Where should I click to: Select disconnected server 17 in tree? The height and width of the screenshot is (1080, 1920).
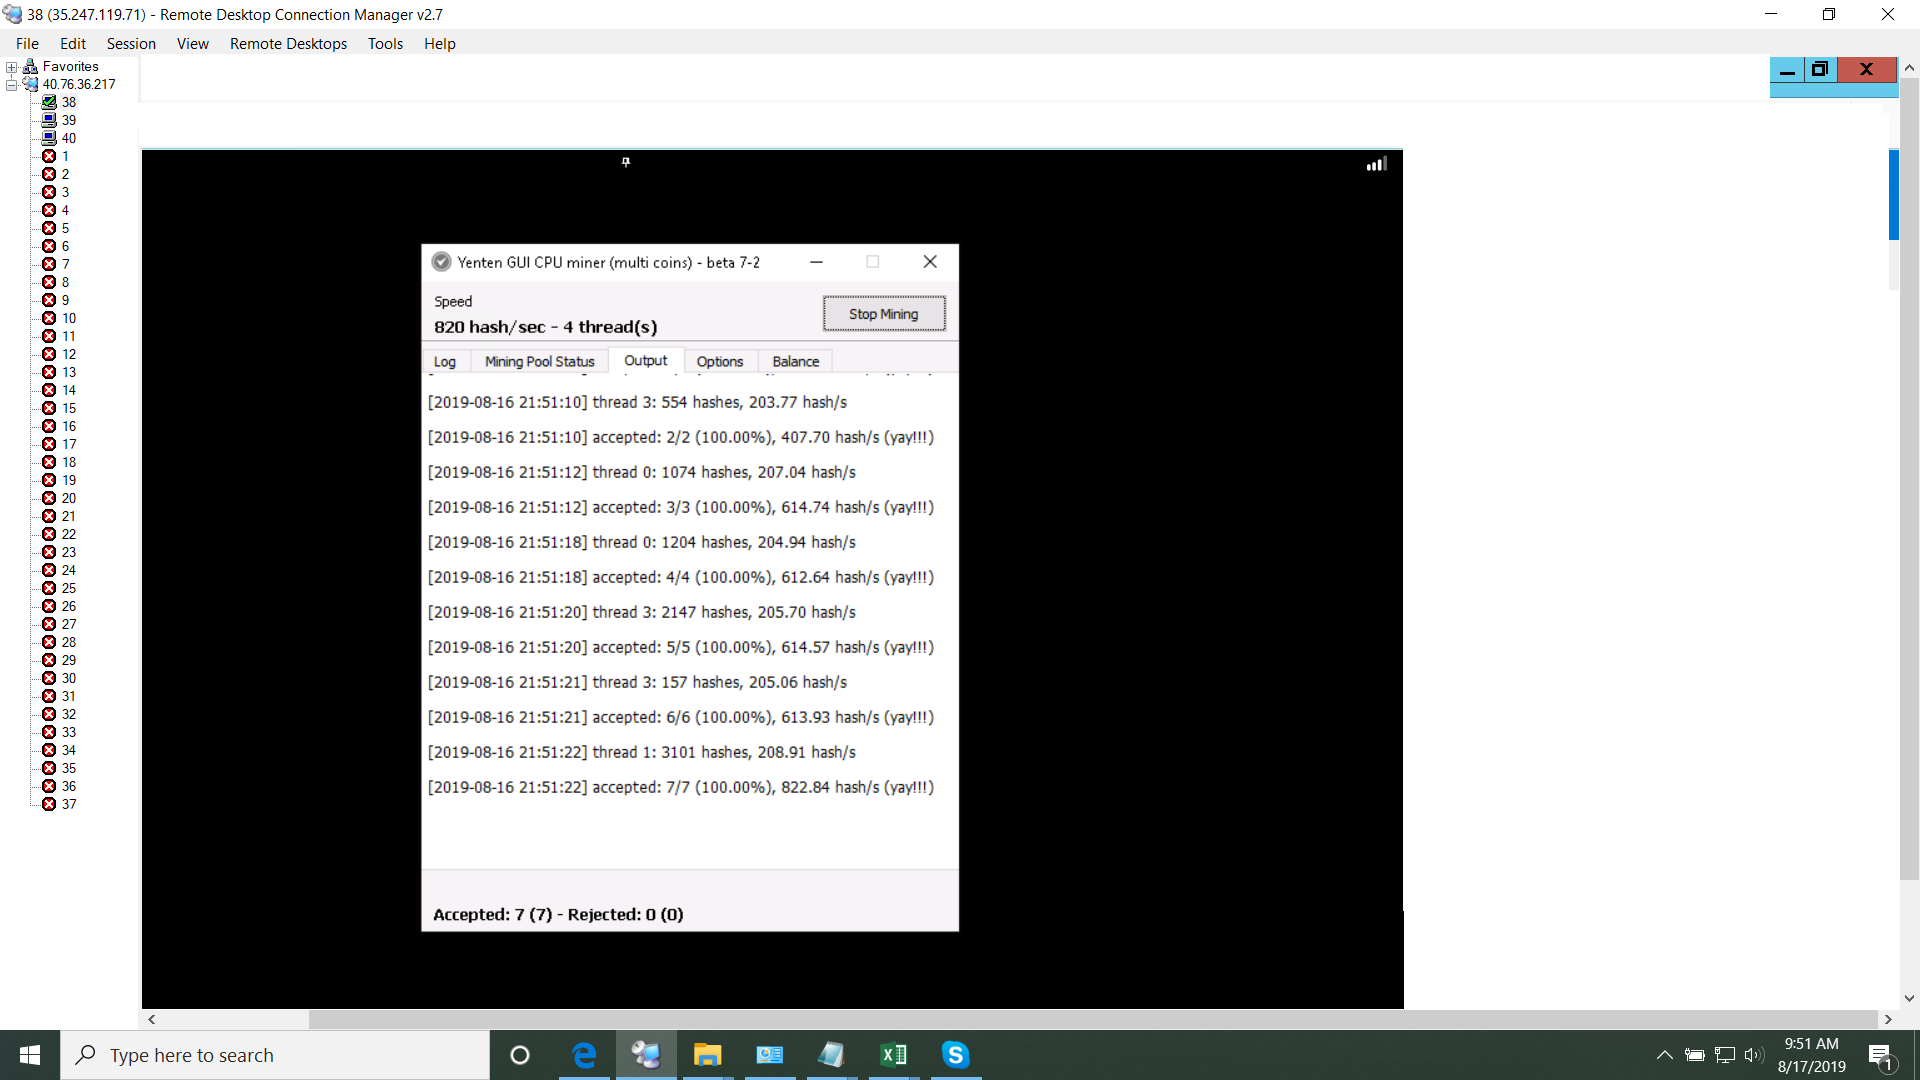click(68, 444)
